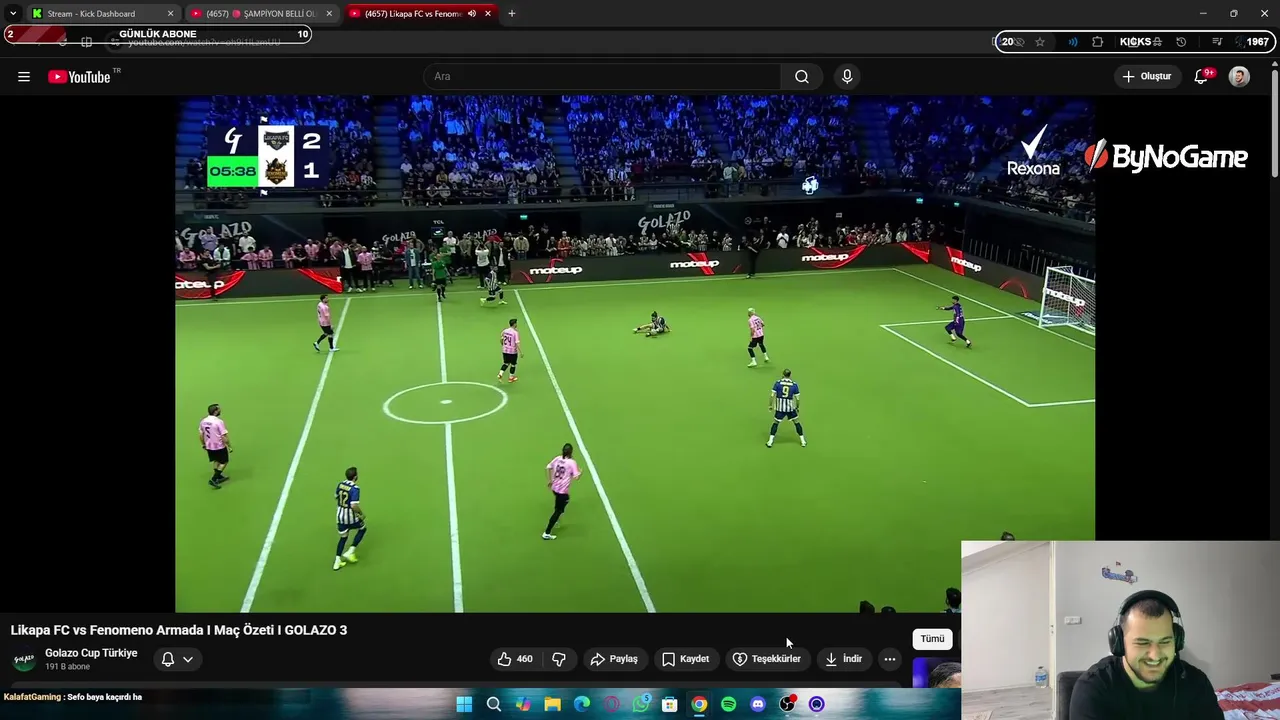Viewport: 1280px width, 720px height.
Task: Open Spotify from the taskbar
Action: [x=728, y=704]
